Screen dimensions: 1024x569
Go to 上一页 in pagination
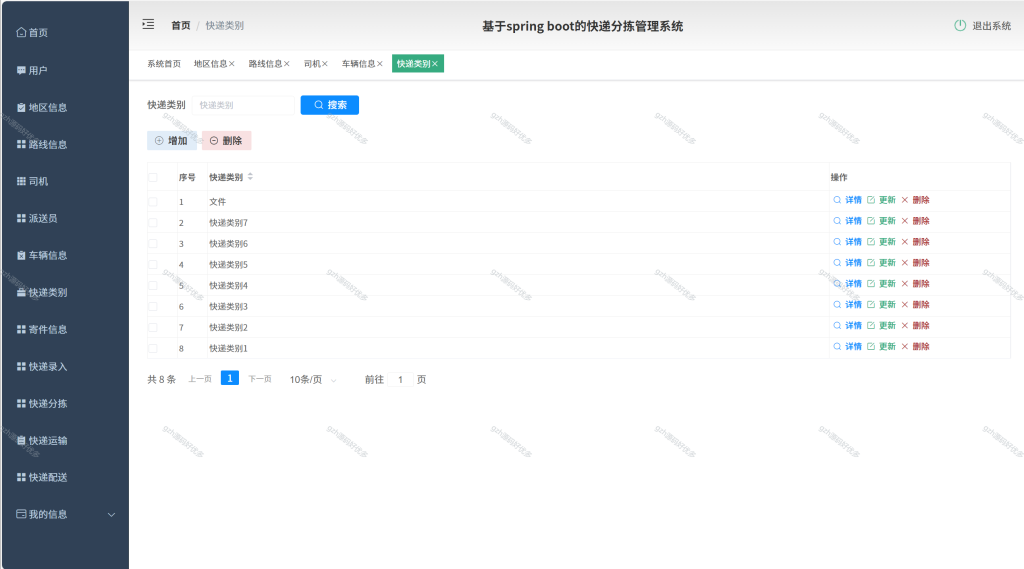[x=200, y=379]
